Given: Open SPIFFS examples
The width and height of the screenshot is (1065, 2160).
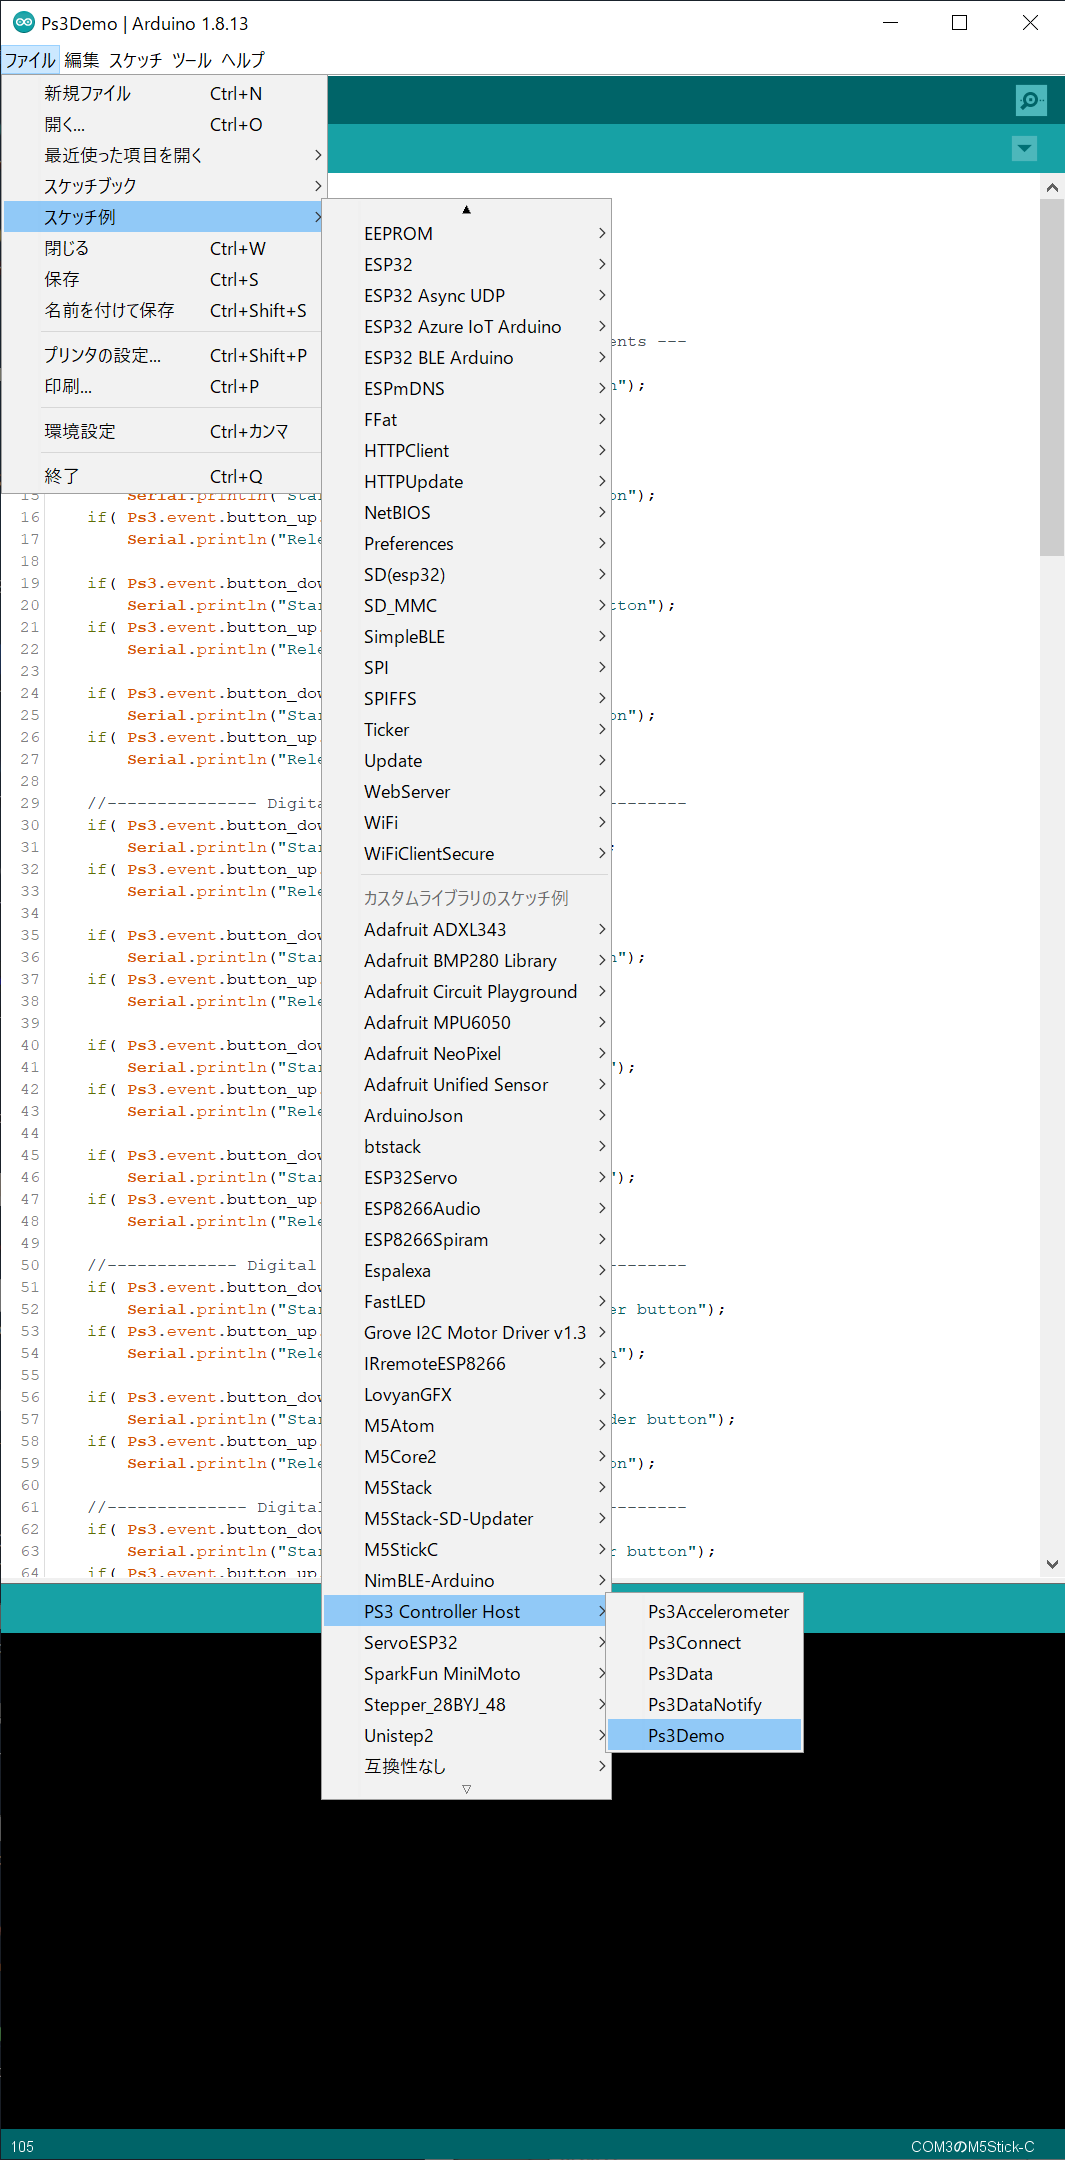Looking at the screenshot, I should 466,698.
